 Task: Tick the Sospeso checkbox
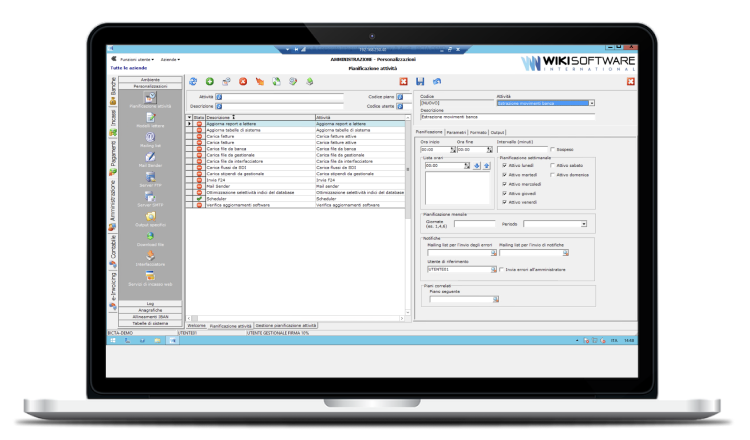coord(553,150)
